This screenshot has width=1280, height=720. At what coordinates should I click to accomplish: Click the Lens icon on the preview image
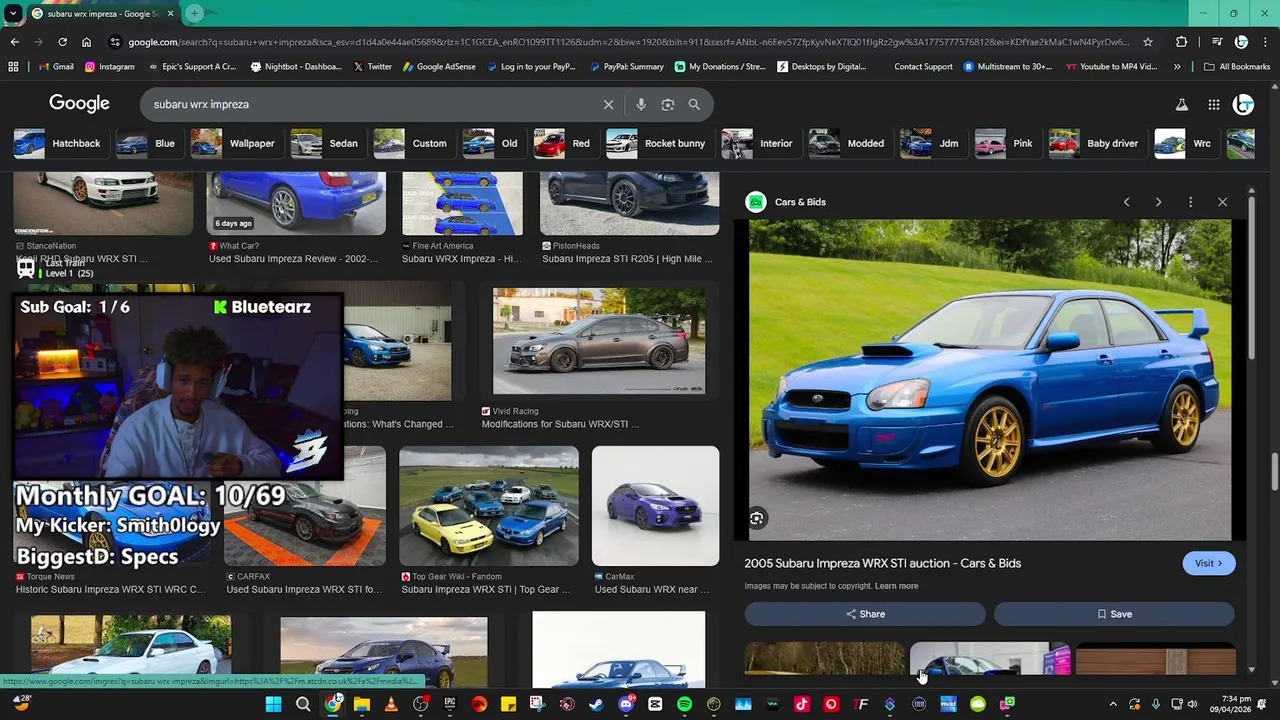[757, 518]
